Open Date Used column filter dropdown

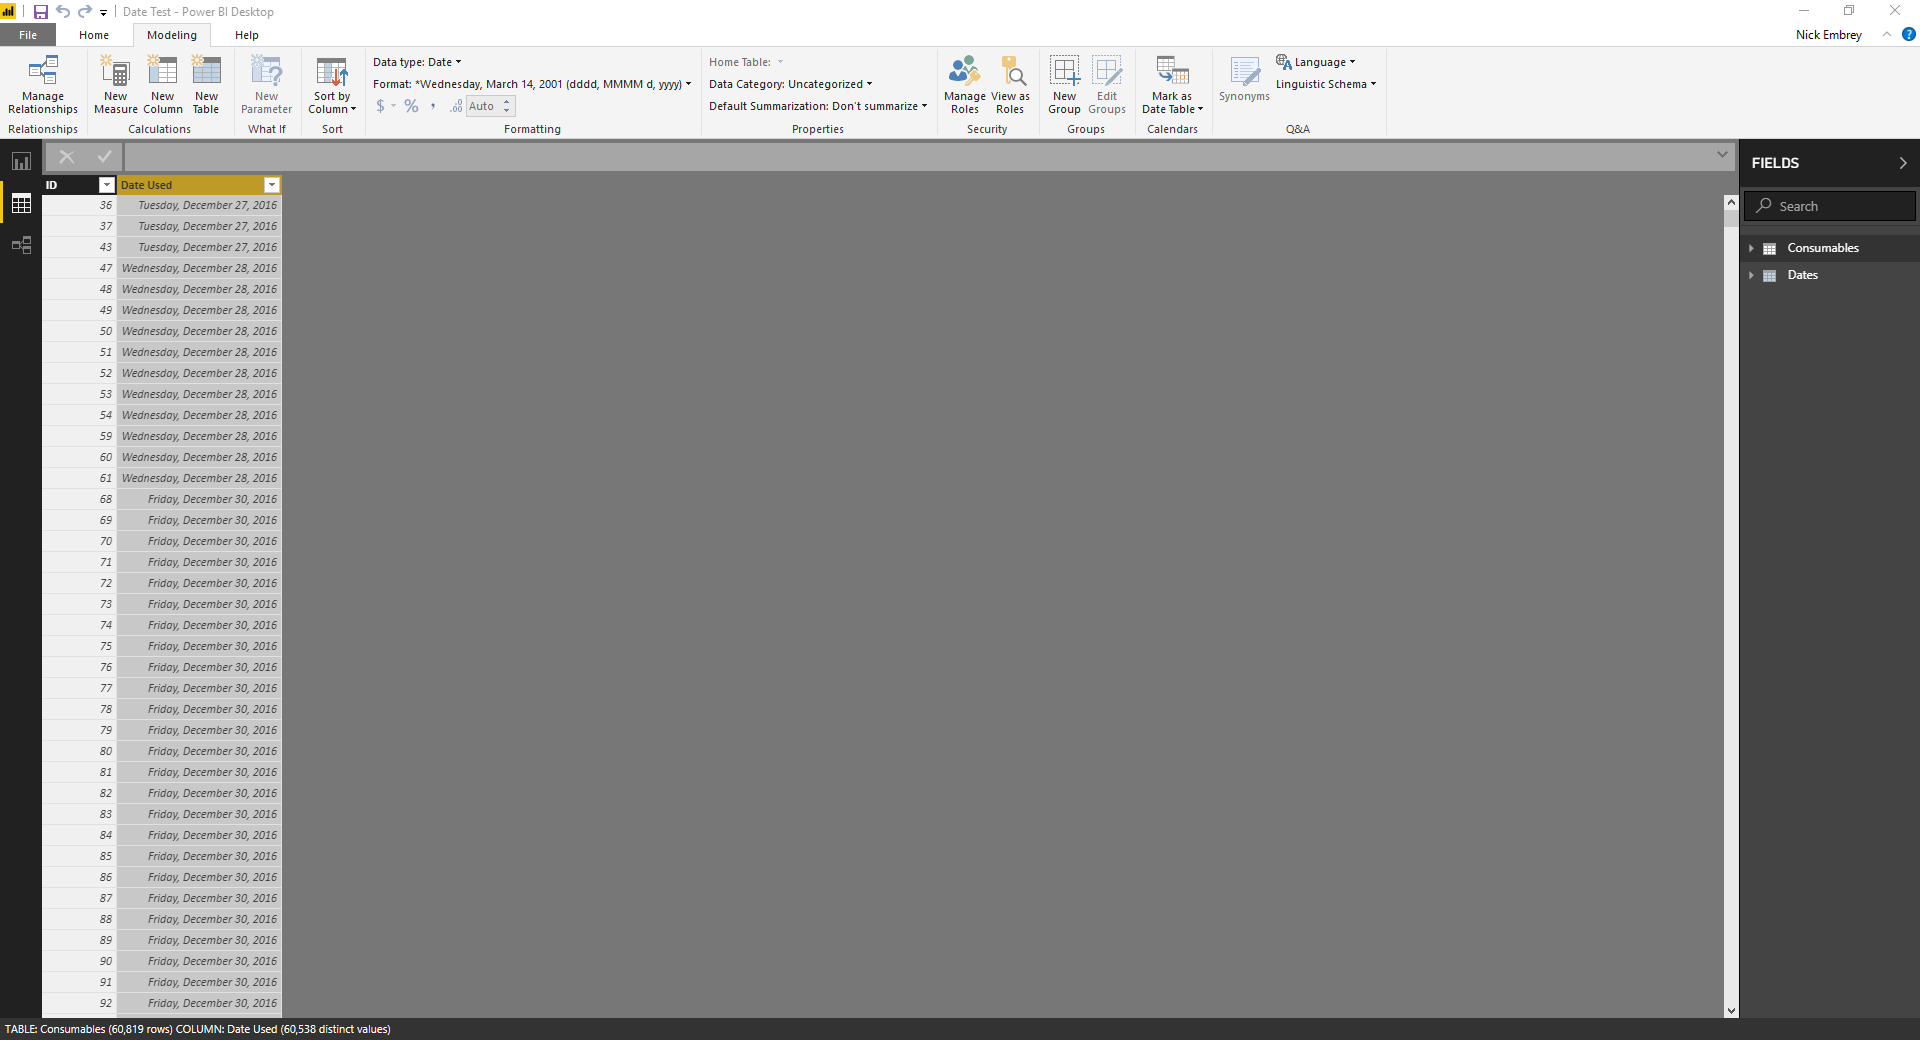coord(271,185)
